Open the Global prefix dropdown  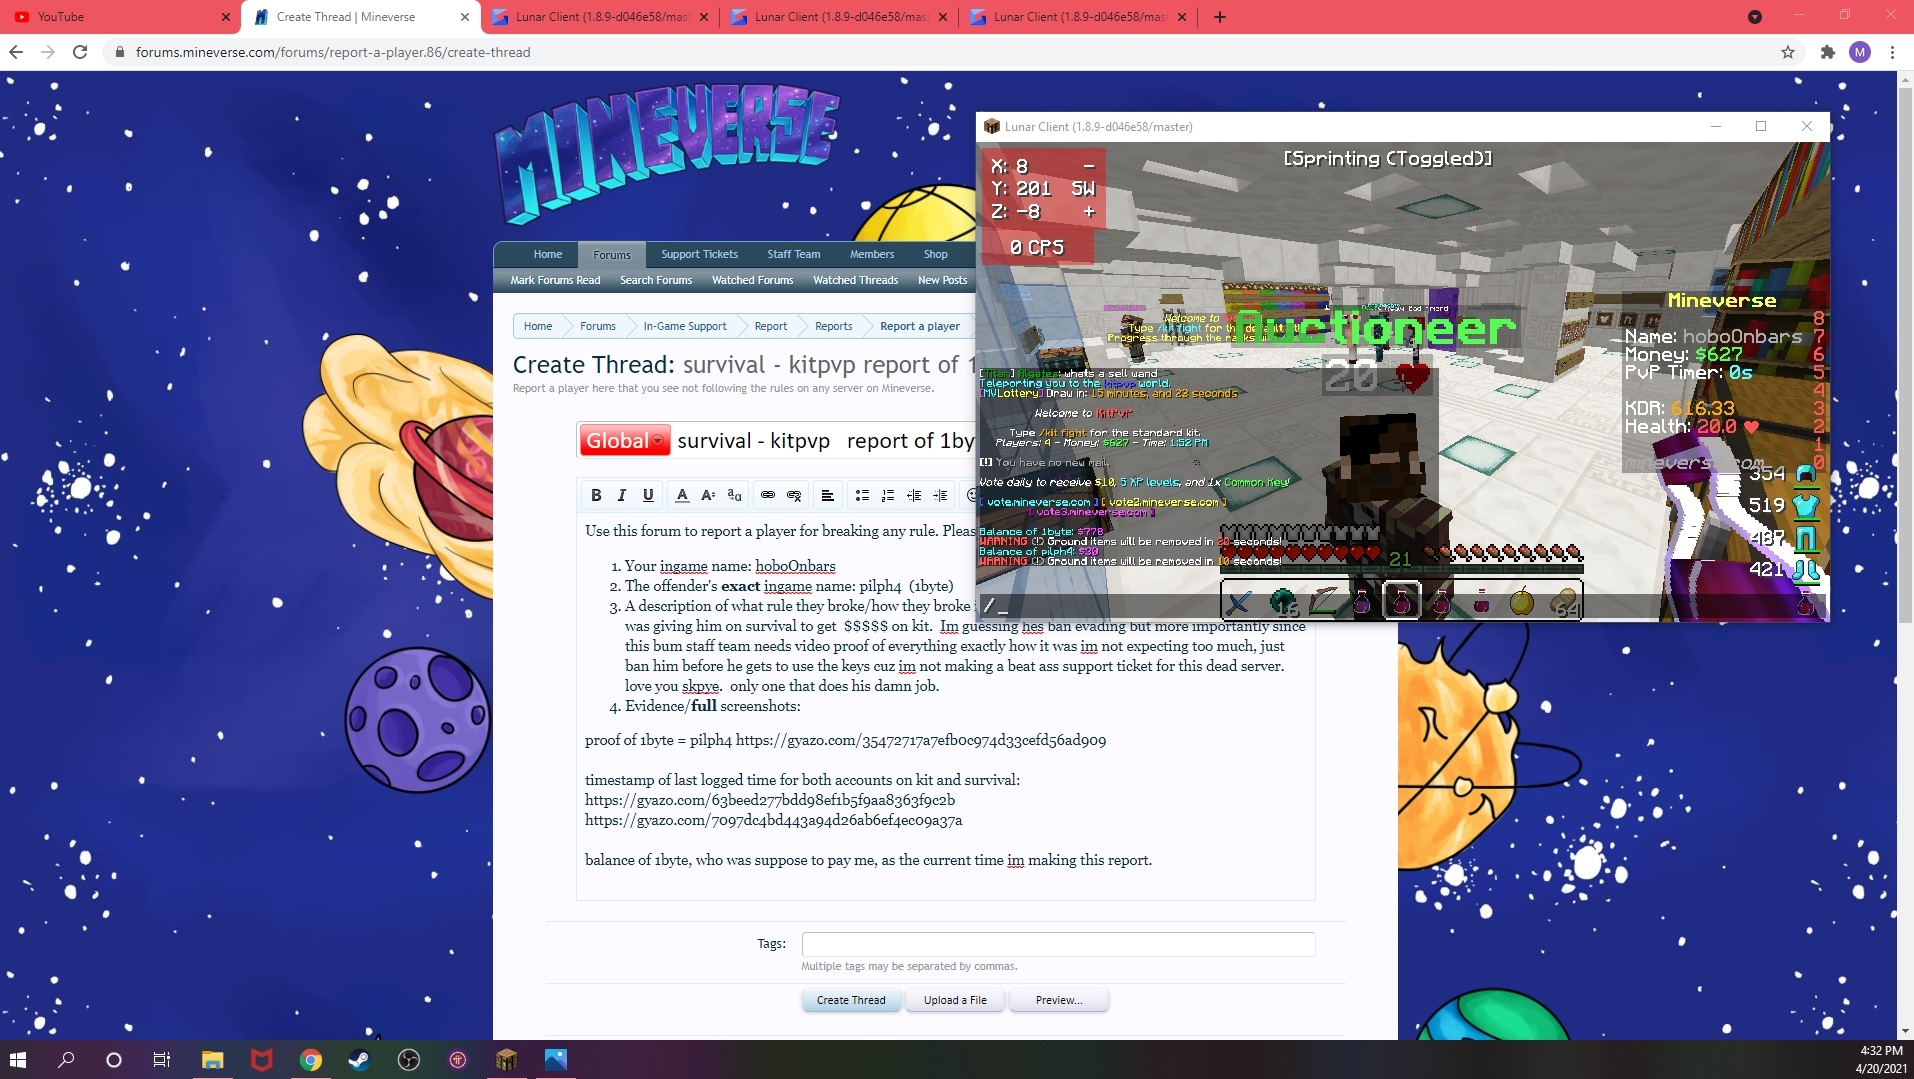624,440
